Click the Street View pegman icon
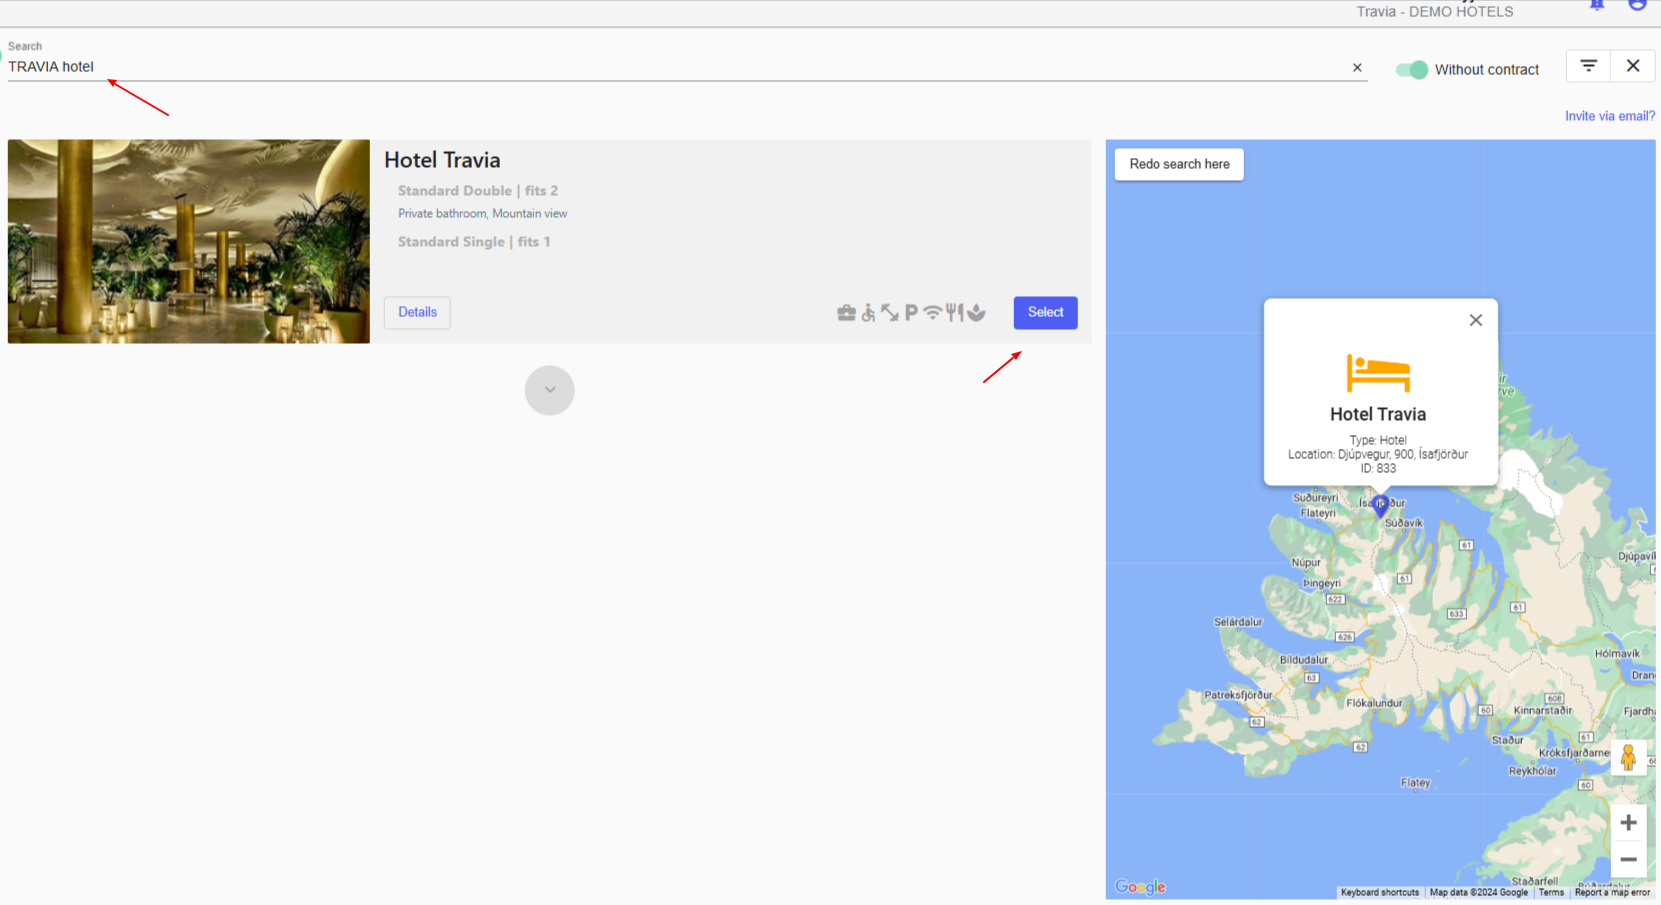The image size is (1661, 905). pyautogui.click(x=1628, y=758)
